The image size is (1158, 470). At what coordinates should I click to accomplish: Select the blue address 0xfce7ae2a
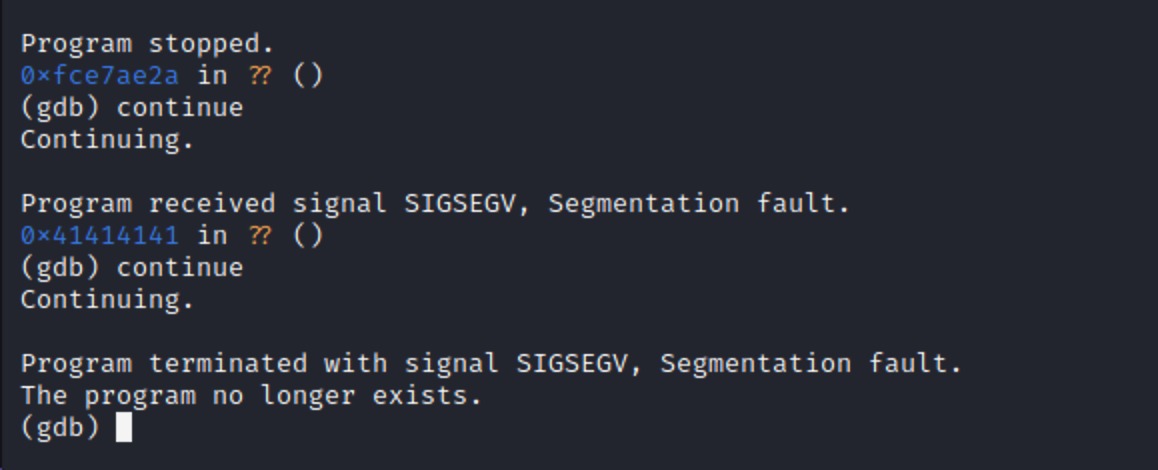(x=100, y=75)
